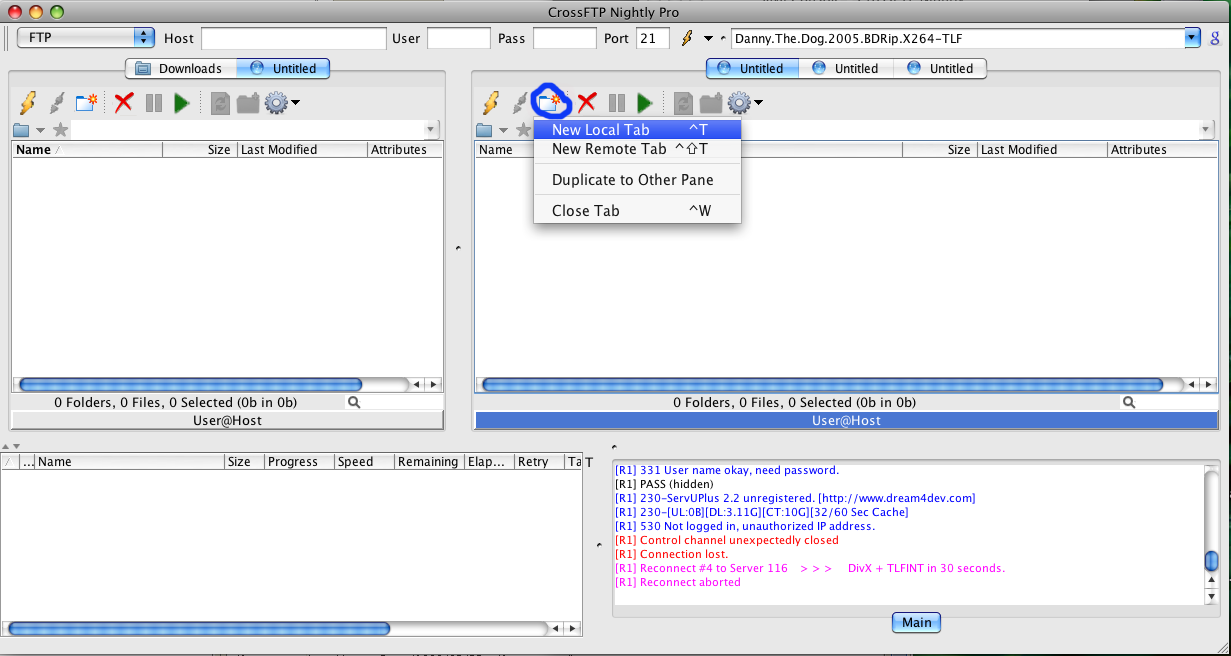
Task: Click the blue Google search icon
Action: 1215,38
